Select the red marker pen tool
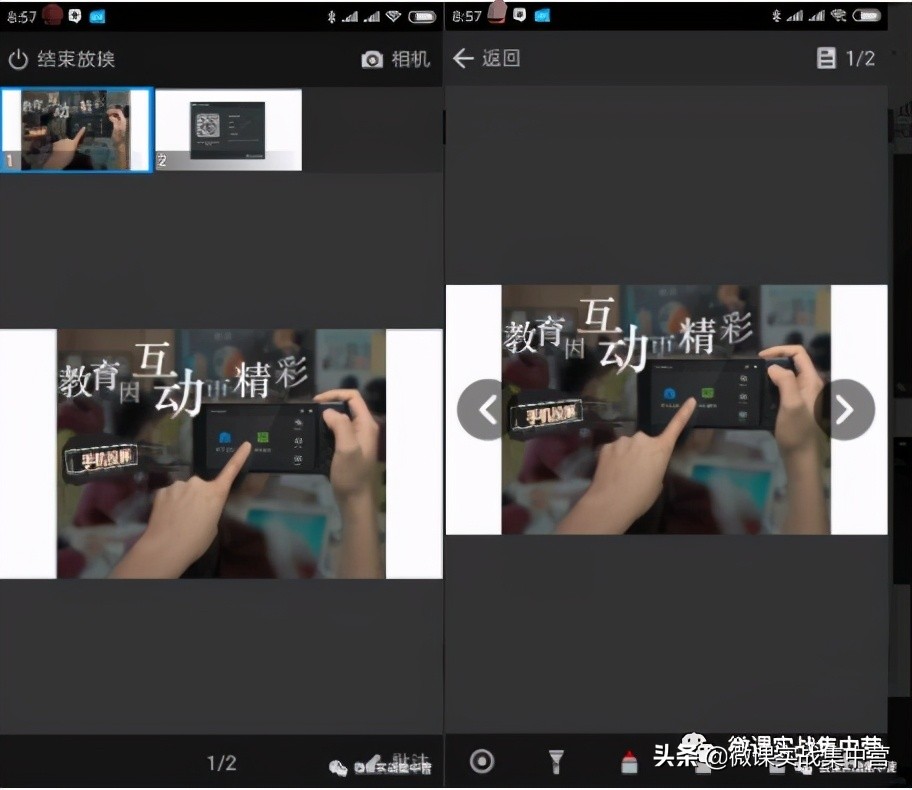 pos(629,761)
